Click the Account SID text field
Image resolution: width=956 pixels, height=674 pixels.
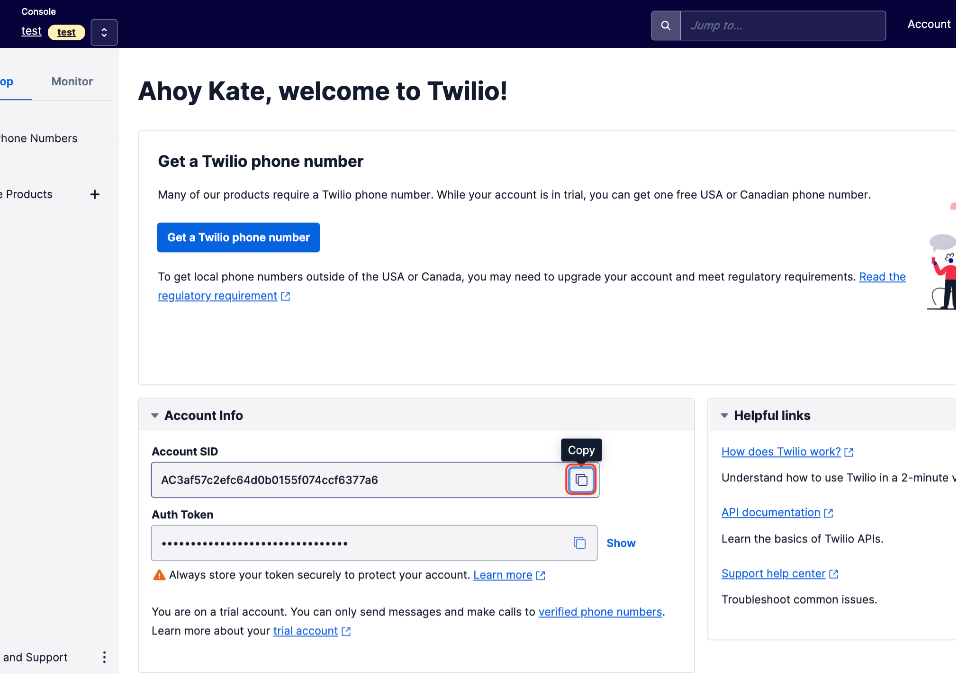(x=360, y=480)
